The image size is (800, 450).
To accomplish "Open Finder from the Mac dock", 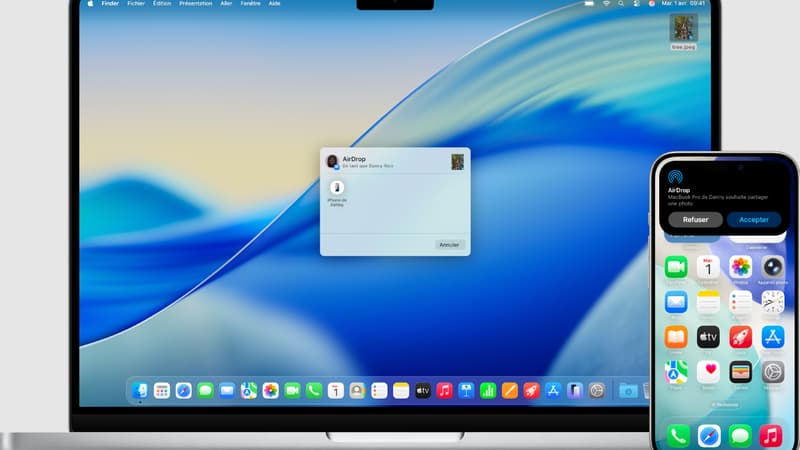I will [x=140, y=391].
